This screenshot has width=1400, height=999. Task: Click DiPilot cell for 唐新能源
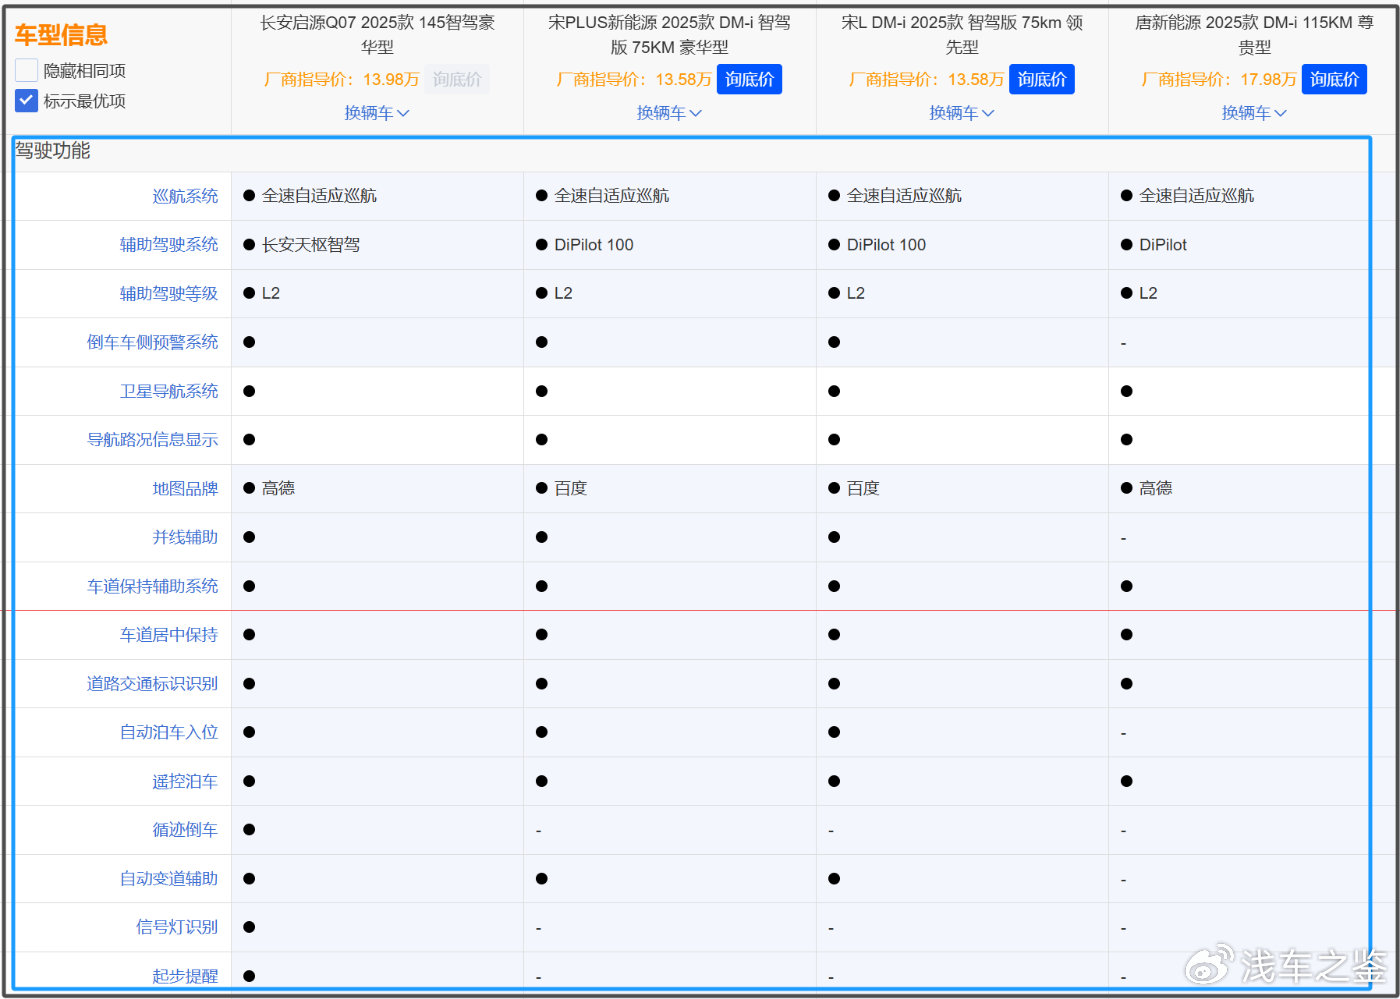pos(1163,245)
